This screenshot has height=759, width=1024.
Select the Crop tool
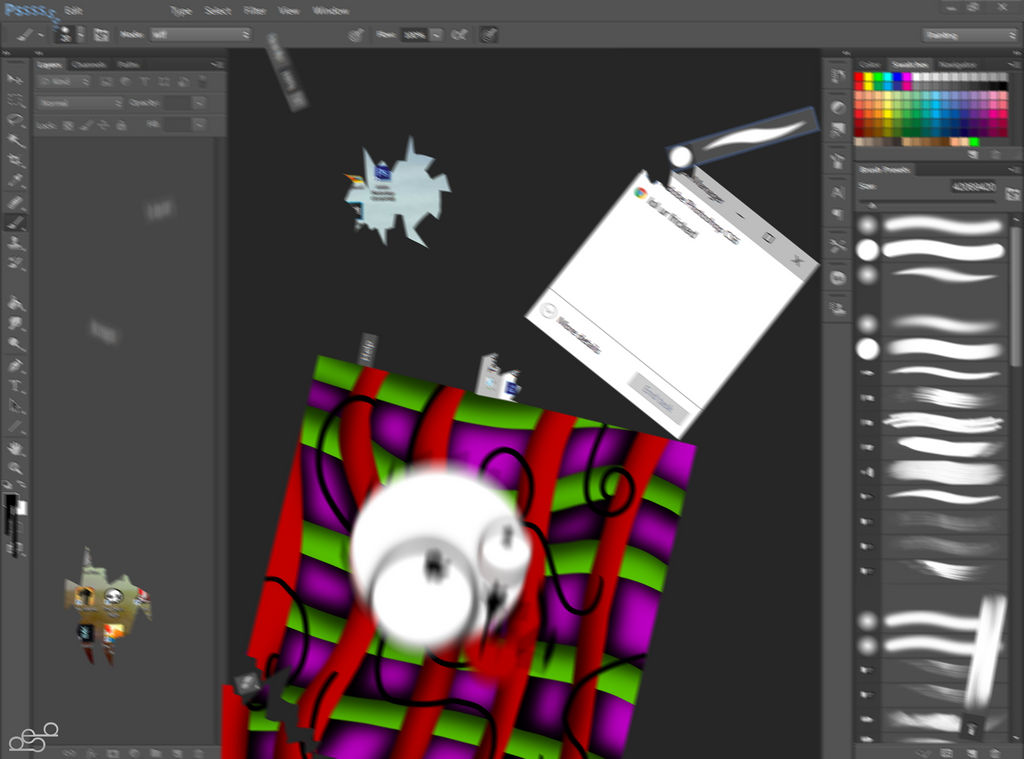click(x=15, y=161)
